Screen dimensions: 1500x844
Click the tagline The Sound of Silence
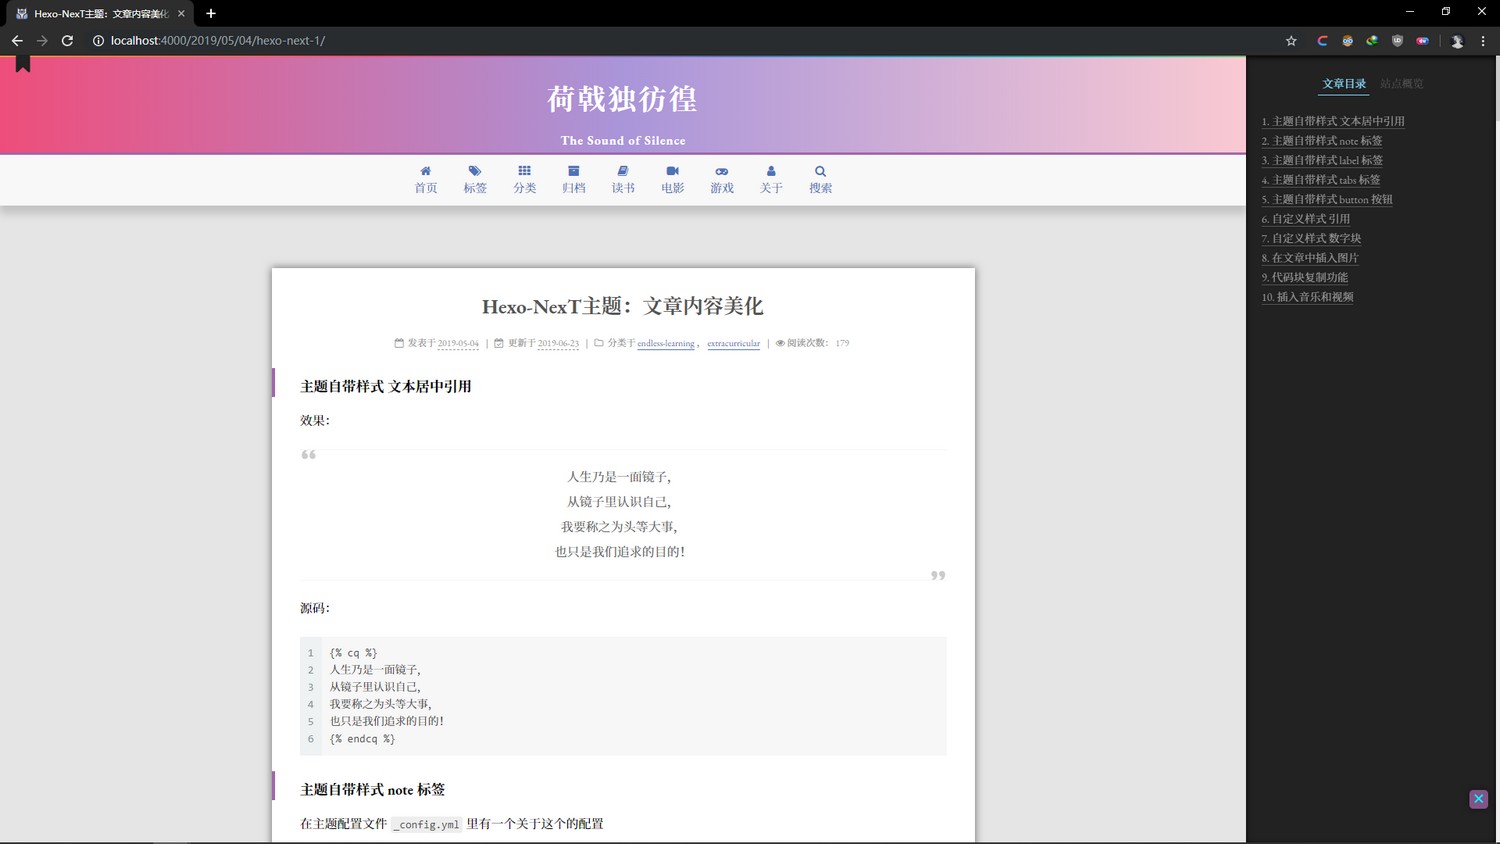623,141
